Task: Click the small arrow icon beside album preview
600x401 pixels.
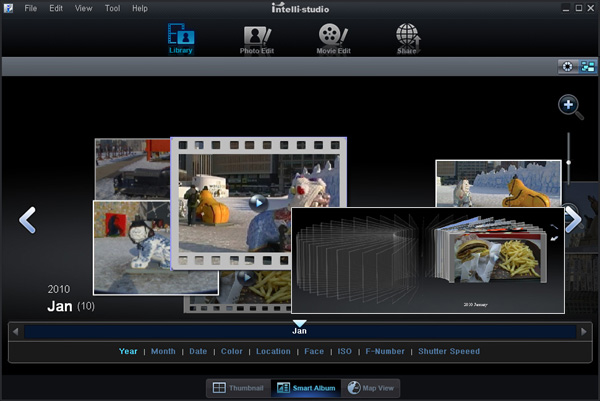Action: [554, 239]
